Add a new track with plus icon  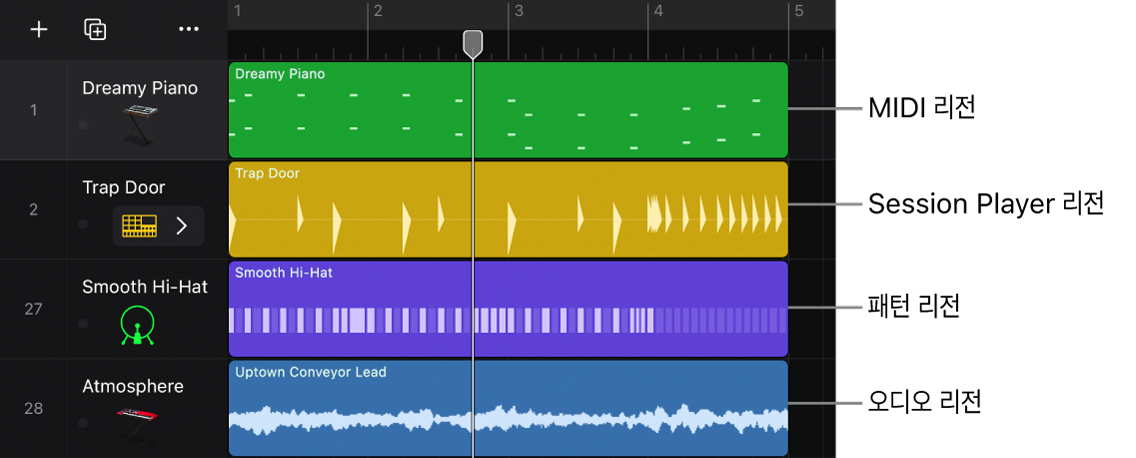(38, 29)
